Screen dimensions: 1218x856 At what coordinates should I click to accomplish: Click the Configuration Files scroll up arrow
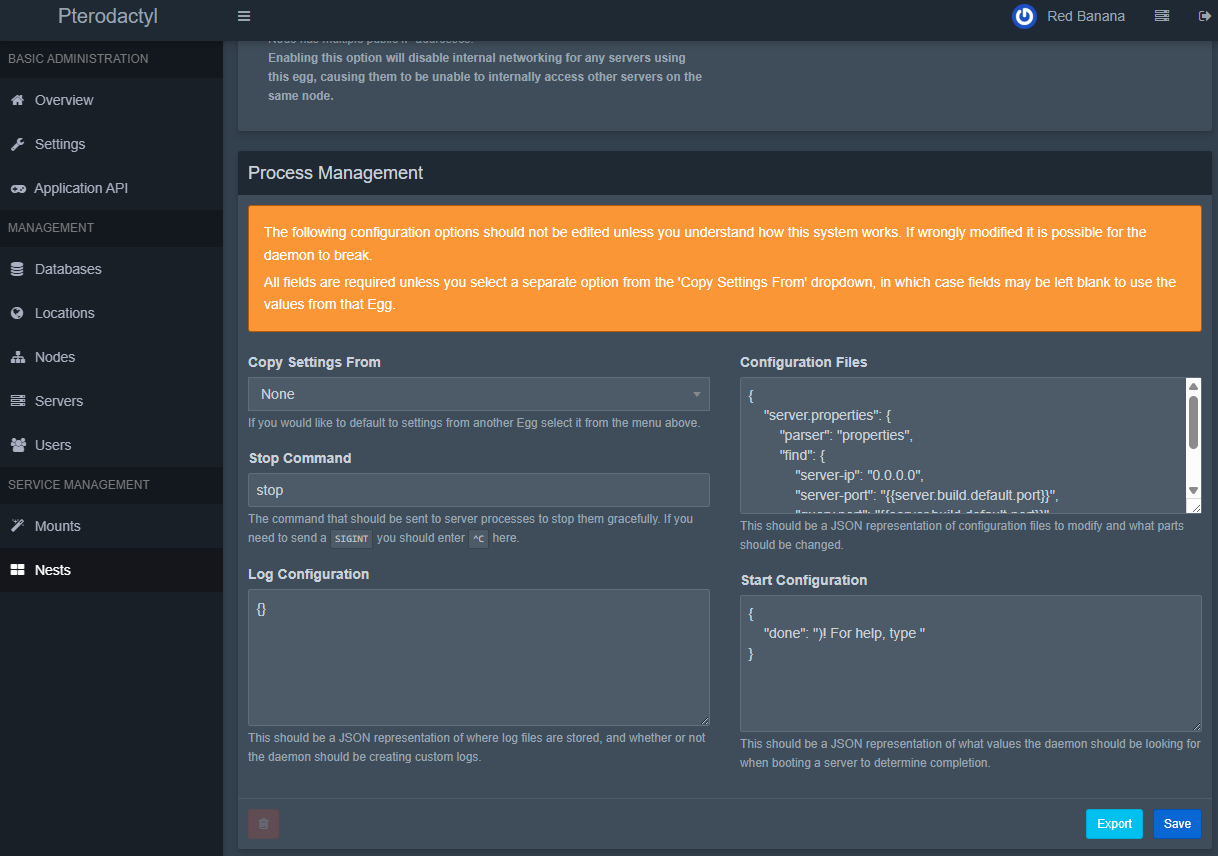[x=1193, y=386]
